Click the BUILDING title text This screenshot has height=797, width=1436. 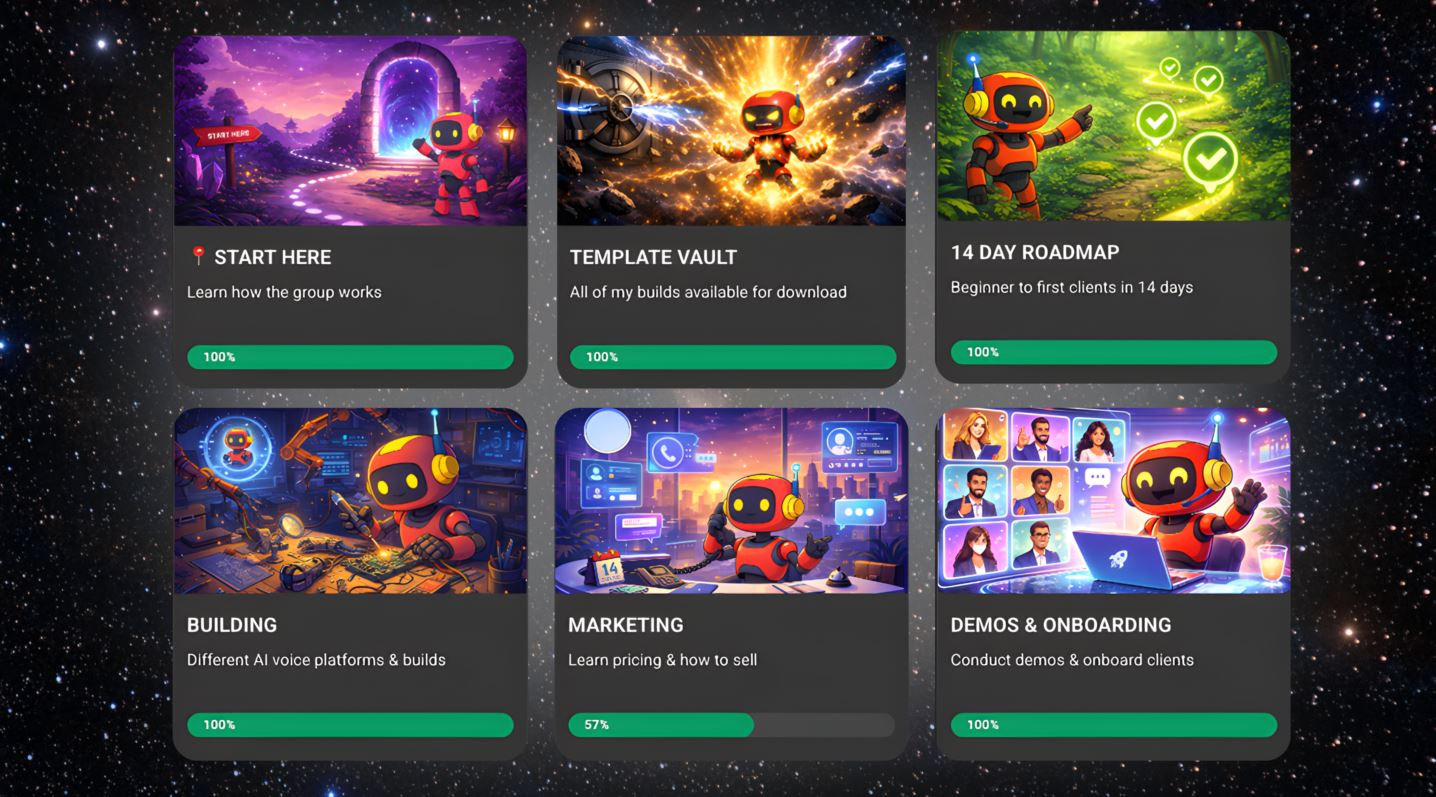pyautogui.click(x=232, y=625)
